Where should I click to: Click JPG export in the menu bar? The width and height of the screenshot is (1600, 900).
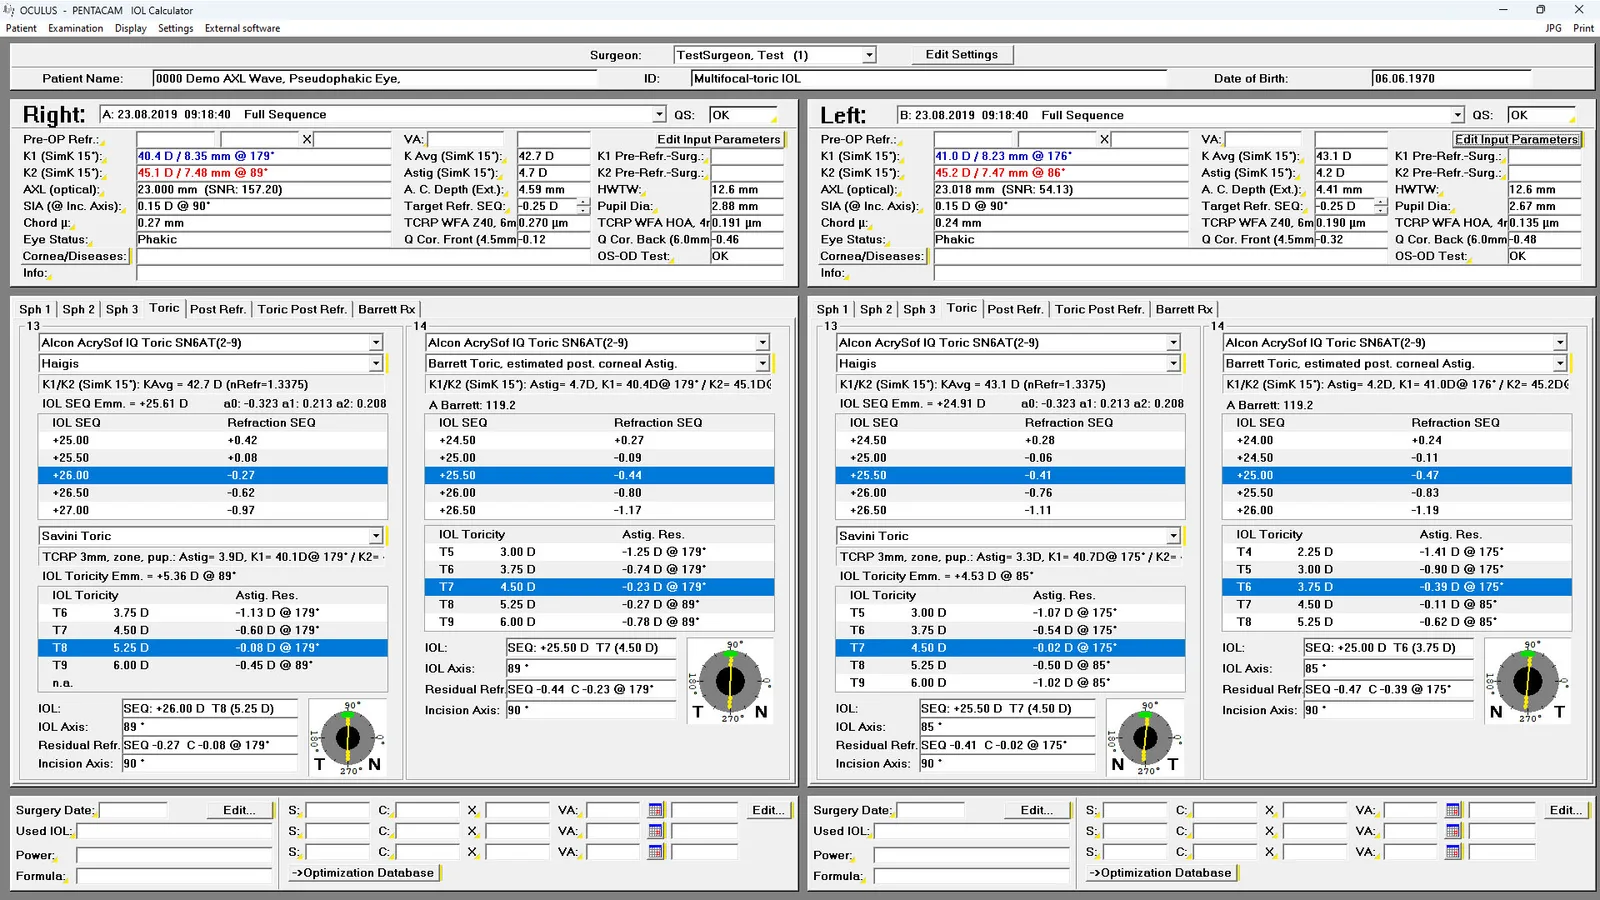click(x=1553, y=28)
